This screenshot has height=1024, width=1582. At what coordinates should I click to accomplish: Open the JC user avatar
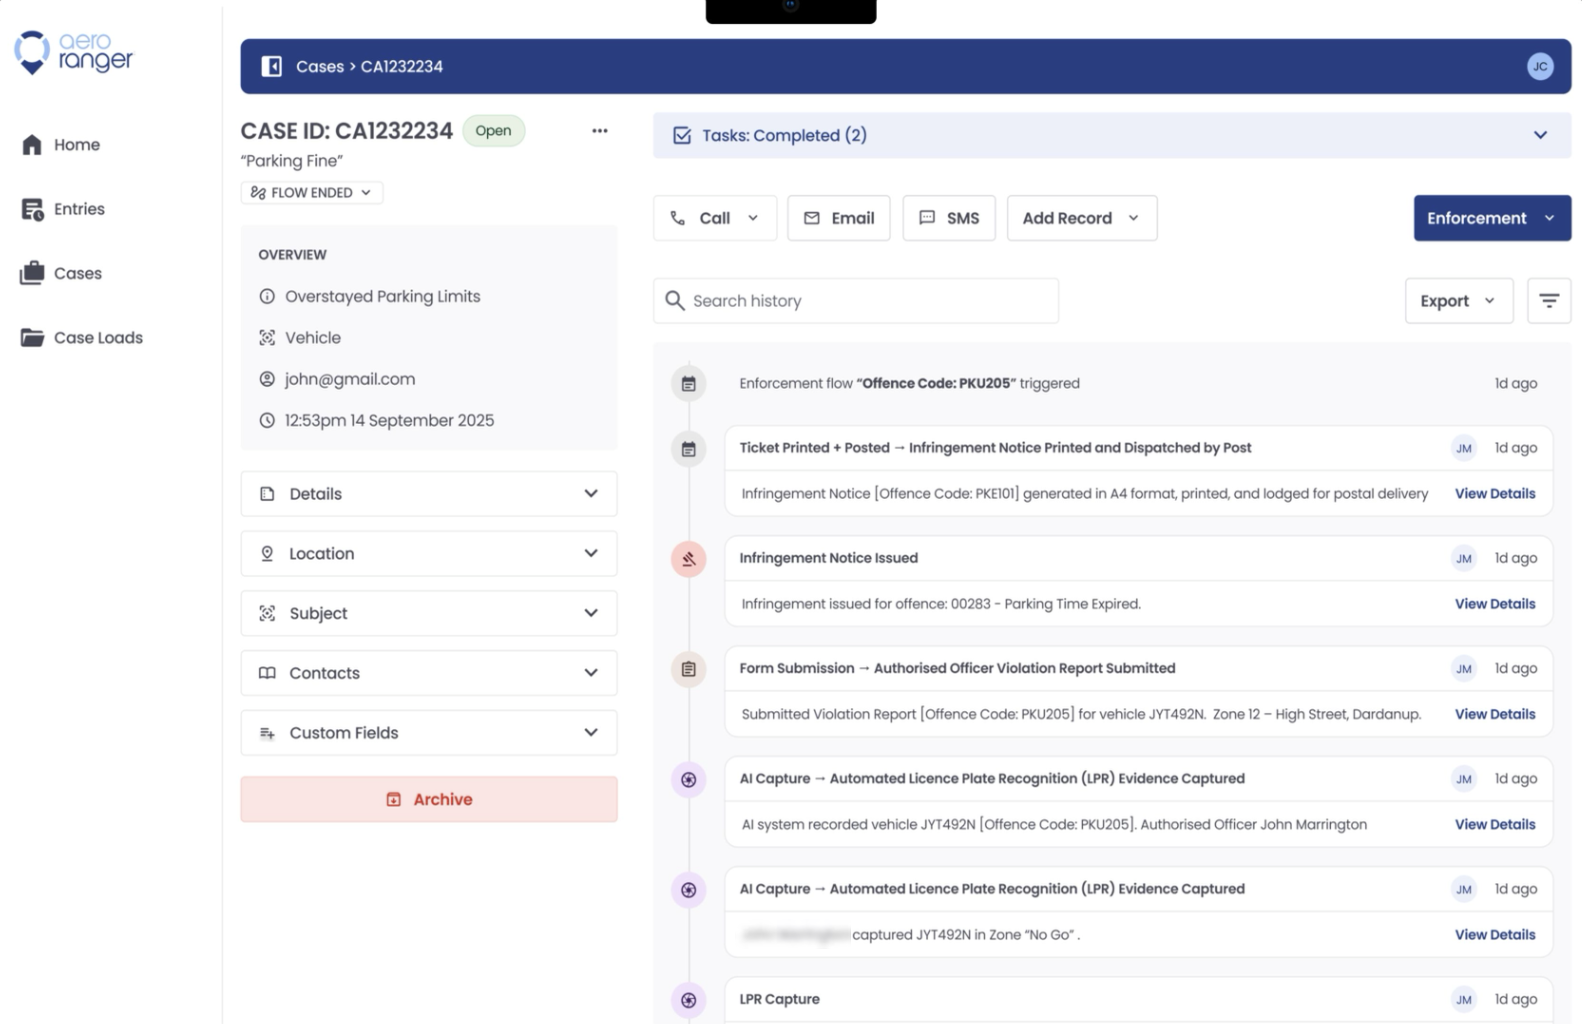point(1540,66)
